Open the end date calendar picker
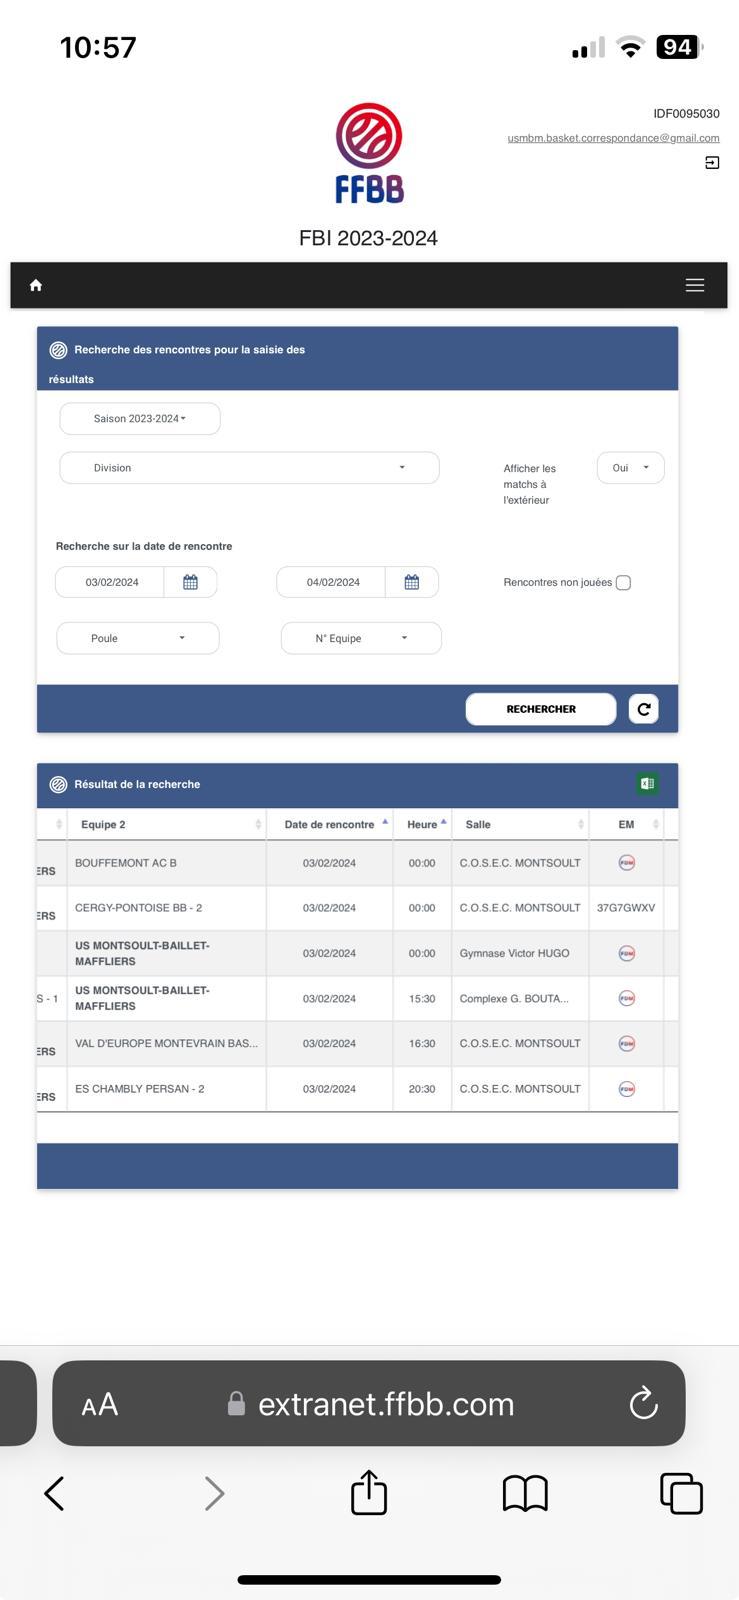Screen dimensions: 739x1600 [411, 582]
